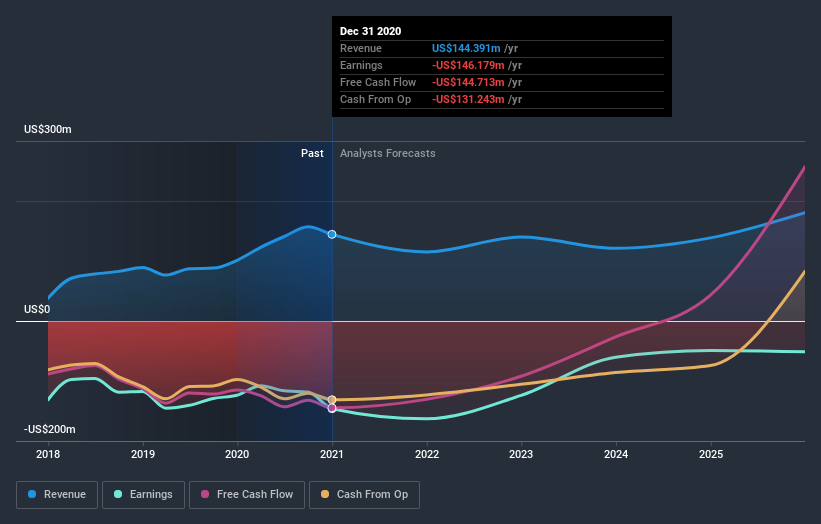The width and height of the screenshot is (821, 524).
Task: Click the -US$200m y-axis label
Action: [x=50, y=429]
